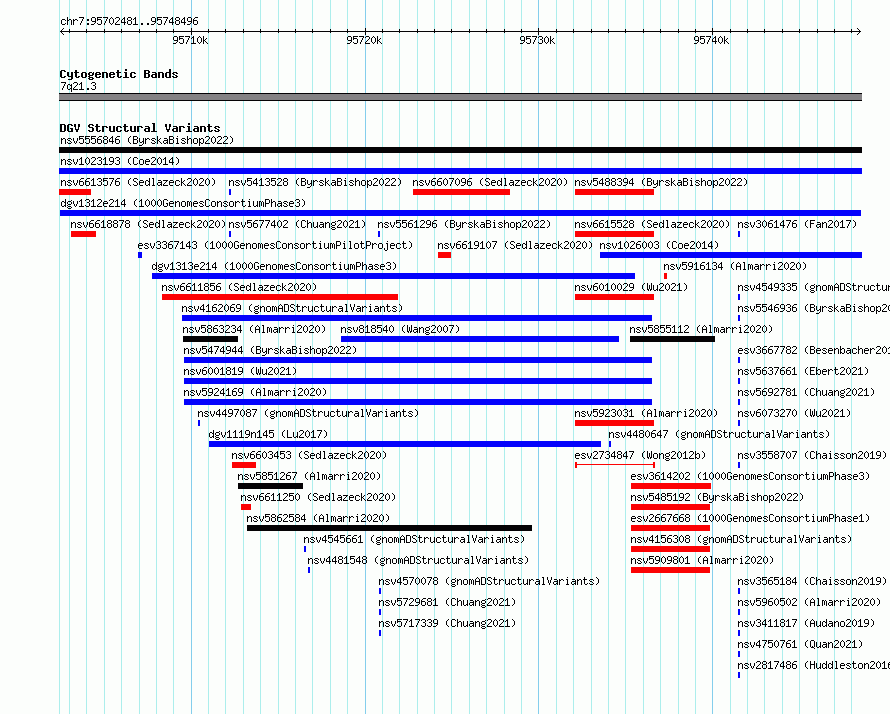
Task: Click the DGV Structural Variants track title
Action: [x=140, y=128]
